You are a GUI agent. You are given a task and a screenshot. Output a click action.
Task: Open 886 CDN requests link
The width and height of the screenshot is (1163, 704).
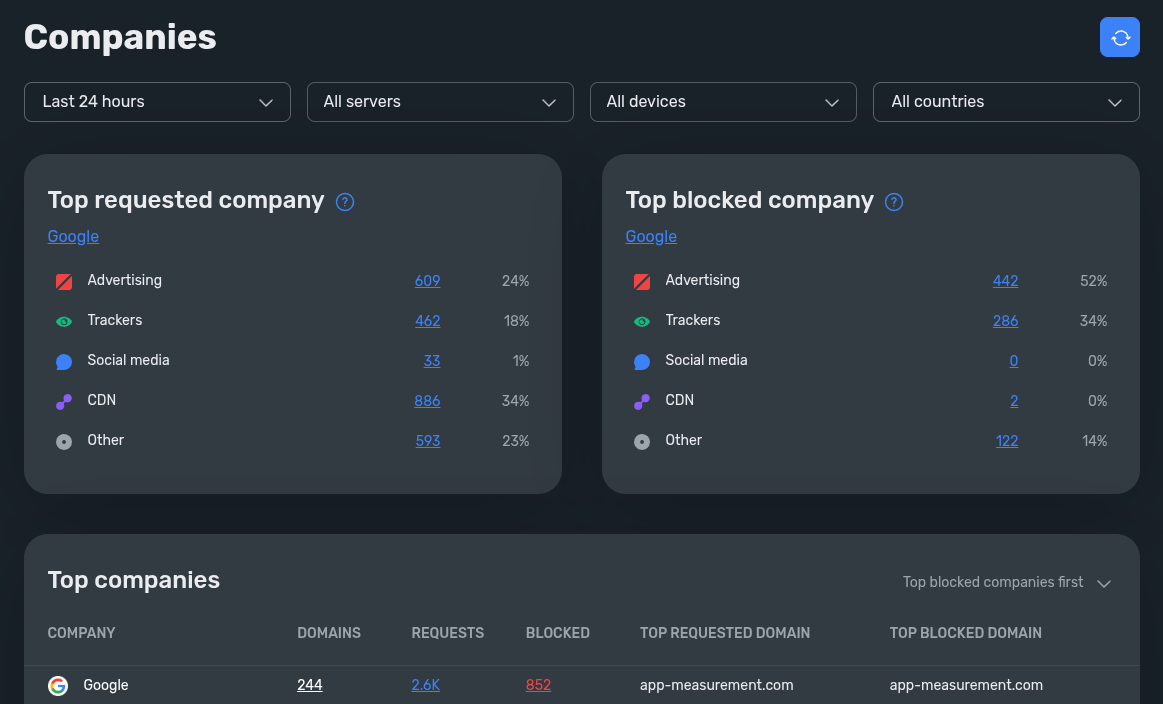point(427,401)
